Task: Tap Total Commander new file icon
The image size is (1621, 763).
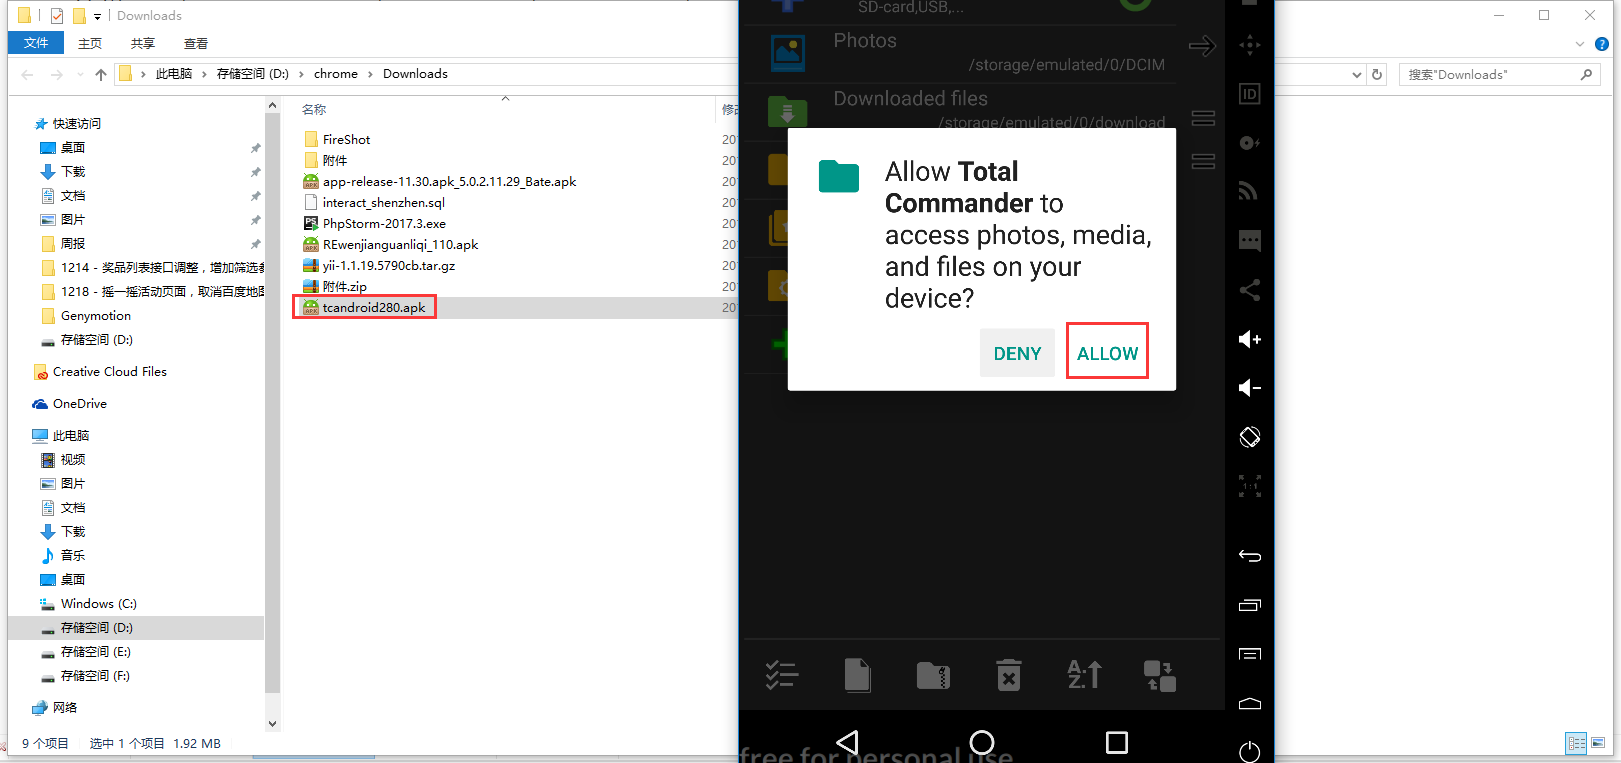Action: [858, 675]
